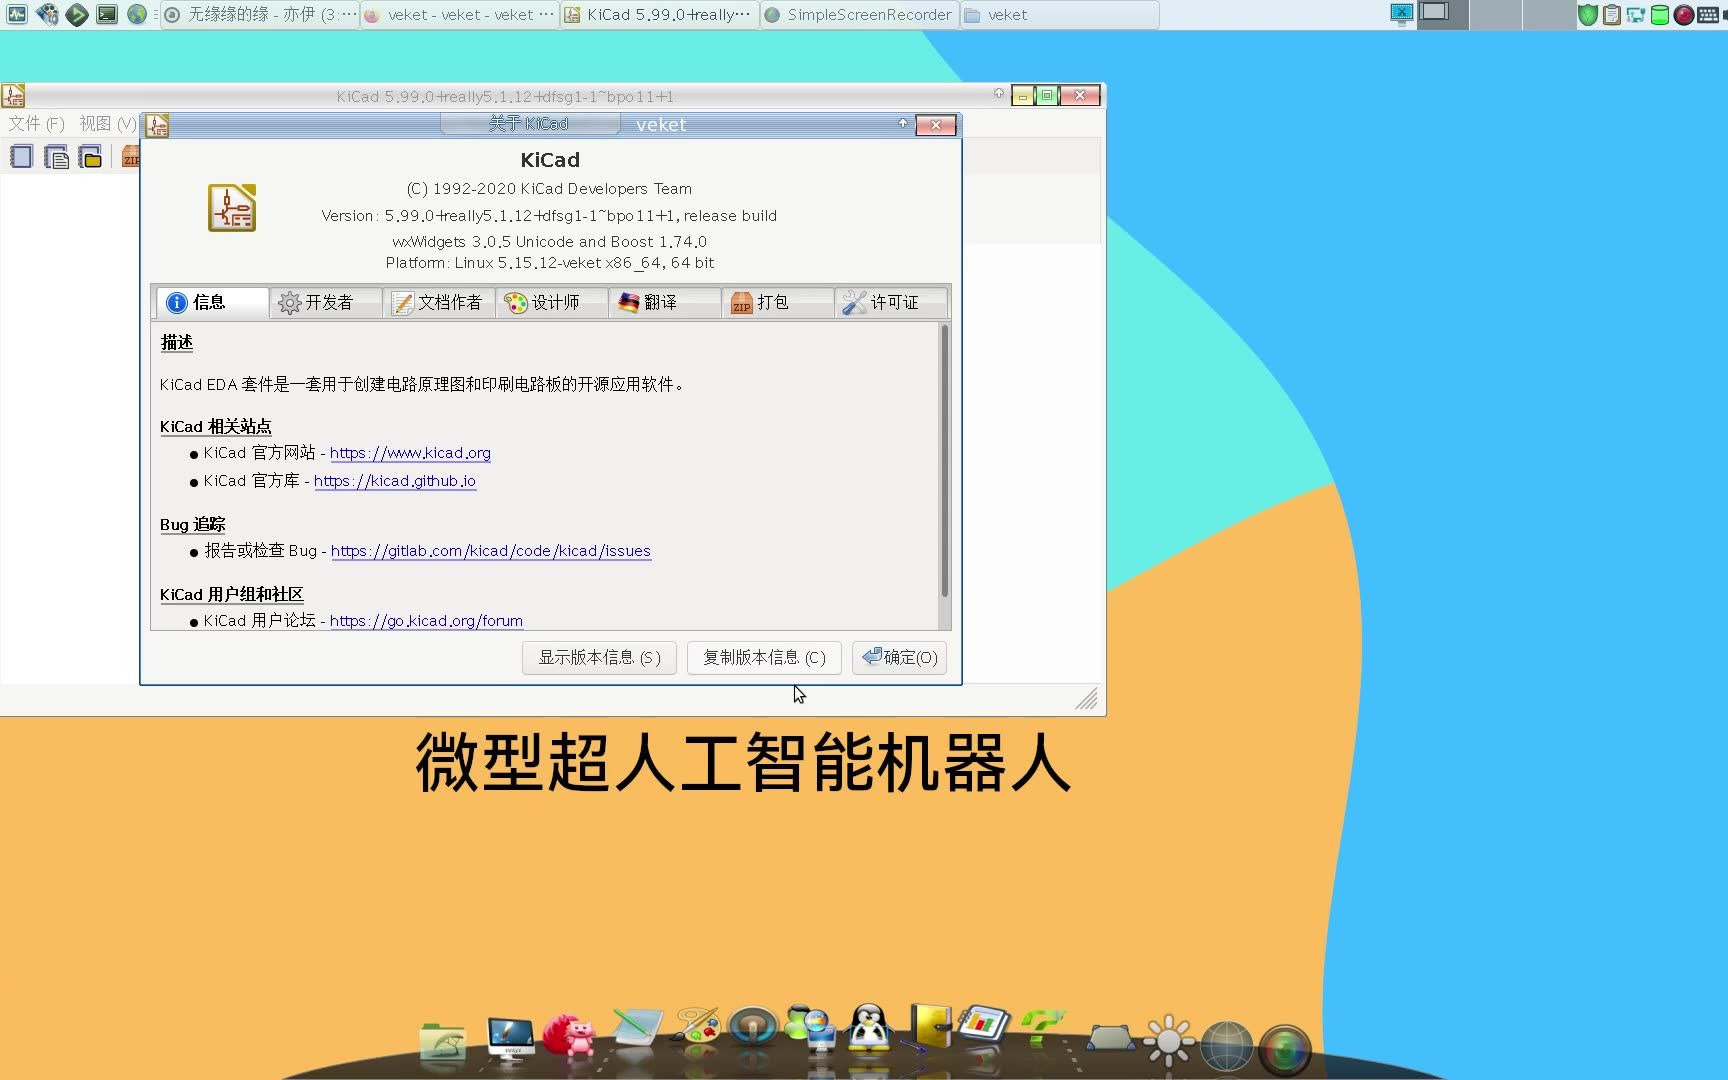Viewport: 1728px width, 1080px height.
Task: Open the notepad with green pen dock icon
Action: click(x=636, y=1030)
